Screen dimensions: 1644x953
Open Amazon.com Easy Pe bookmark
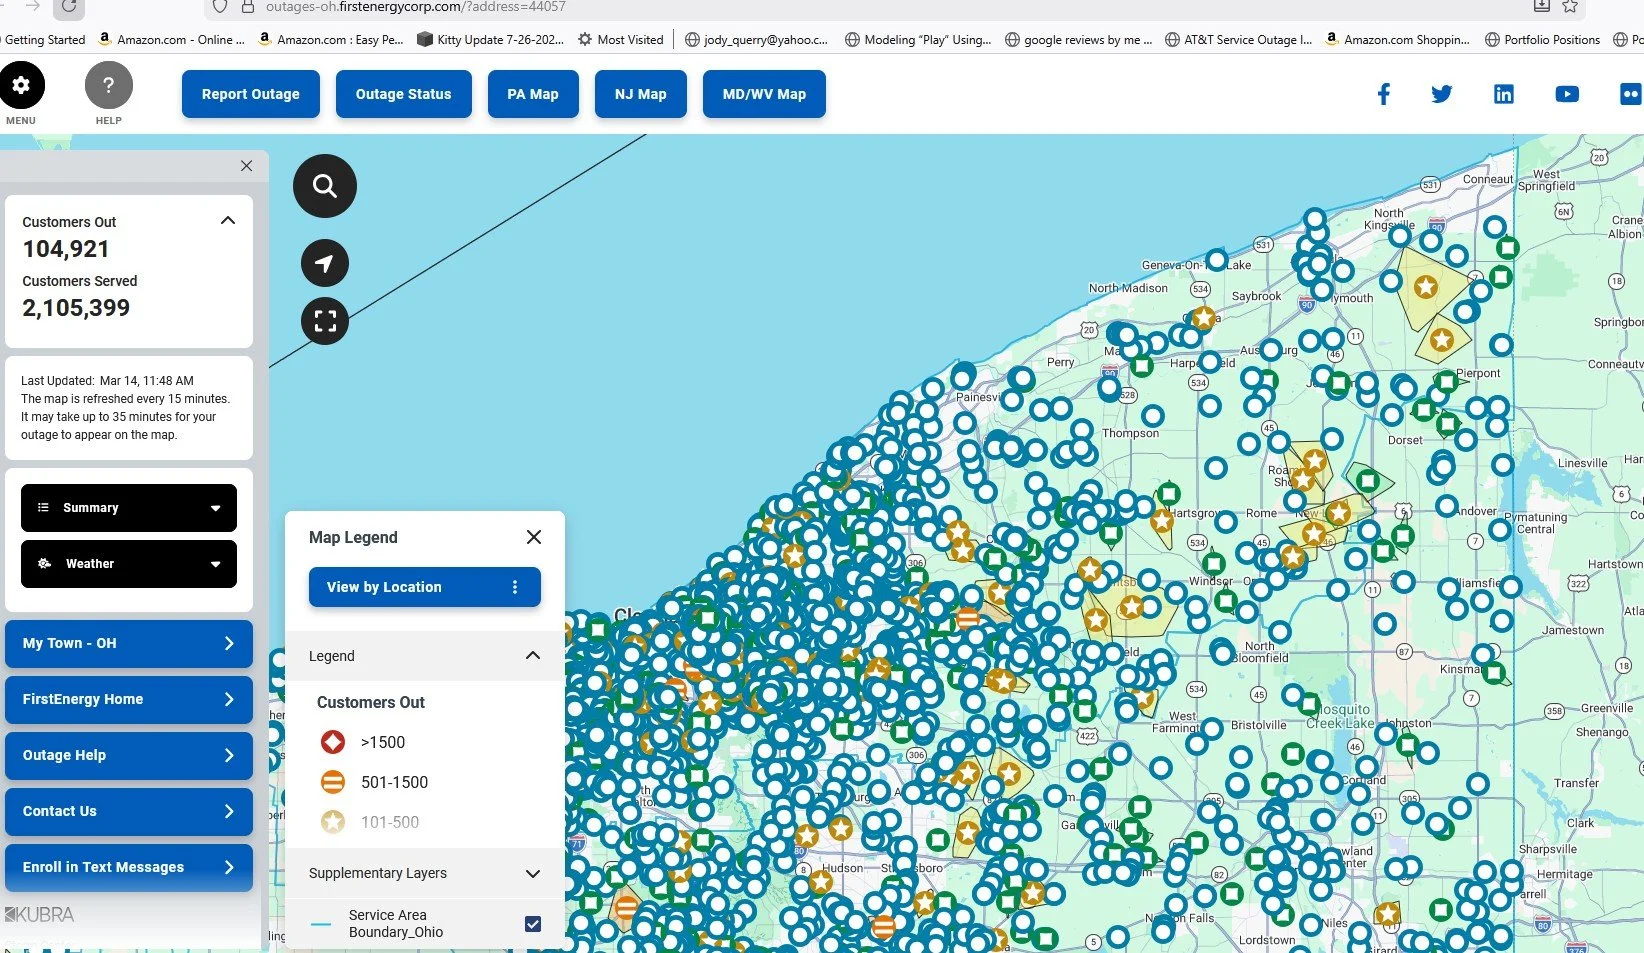pyautogui.click(x=331, y=40)
